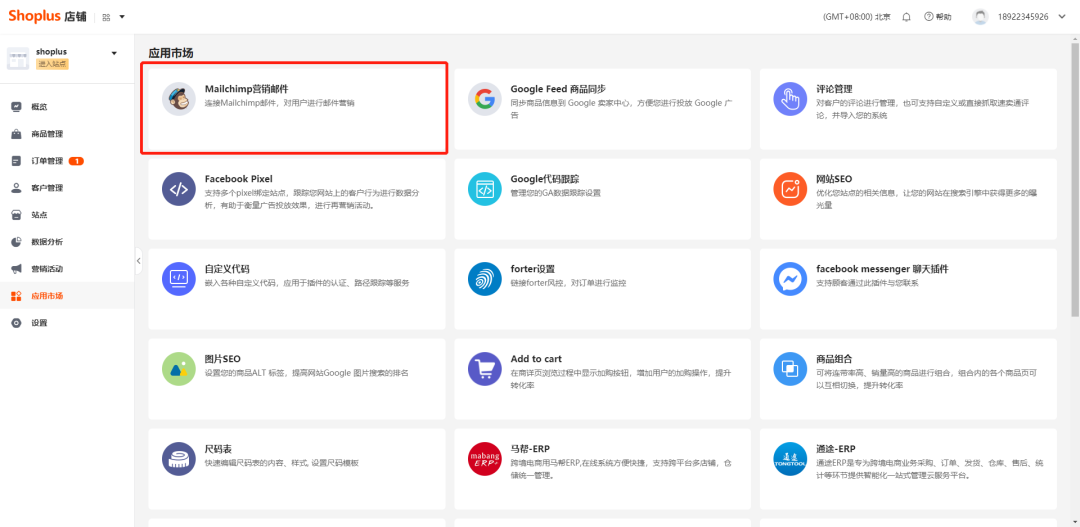This screenshot has height=527, width=1080.
Task: Click the shoplus store thumbnail icon
Action: coord(18,59)
